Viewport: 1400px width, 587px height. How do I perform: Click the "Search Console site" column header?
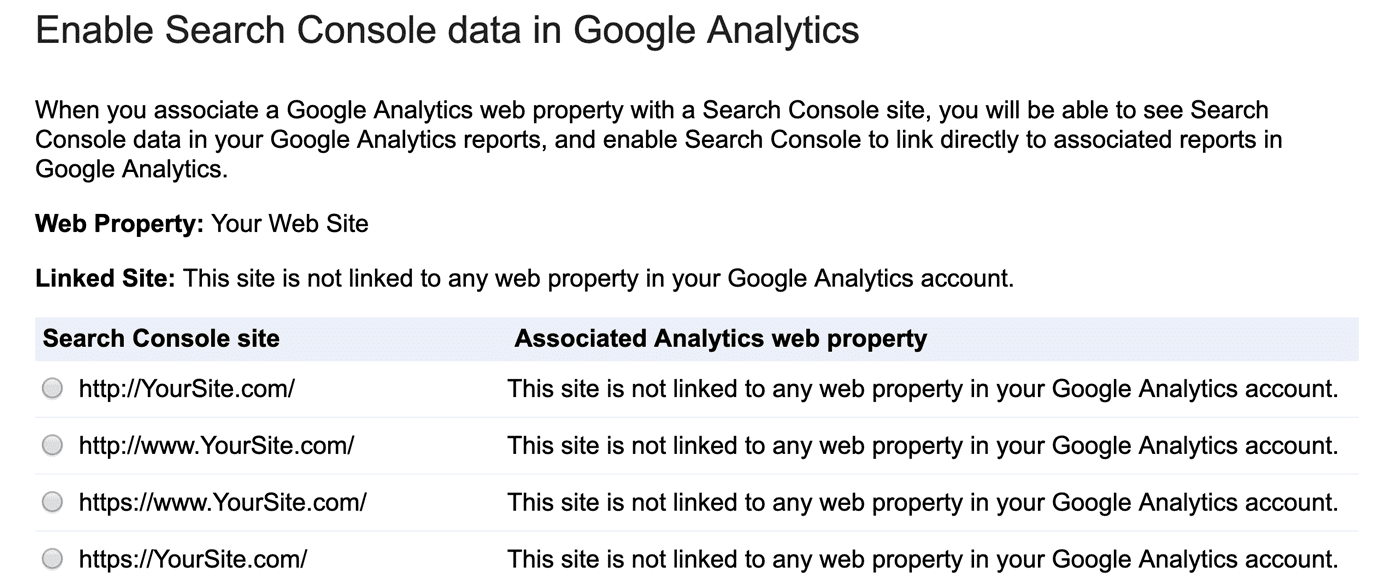tap(161, 339)
